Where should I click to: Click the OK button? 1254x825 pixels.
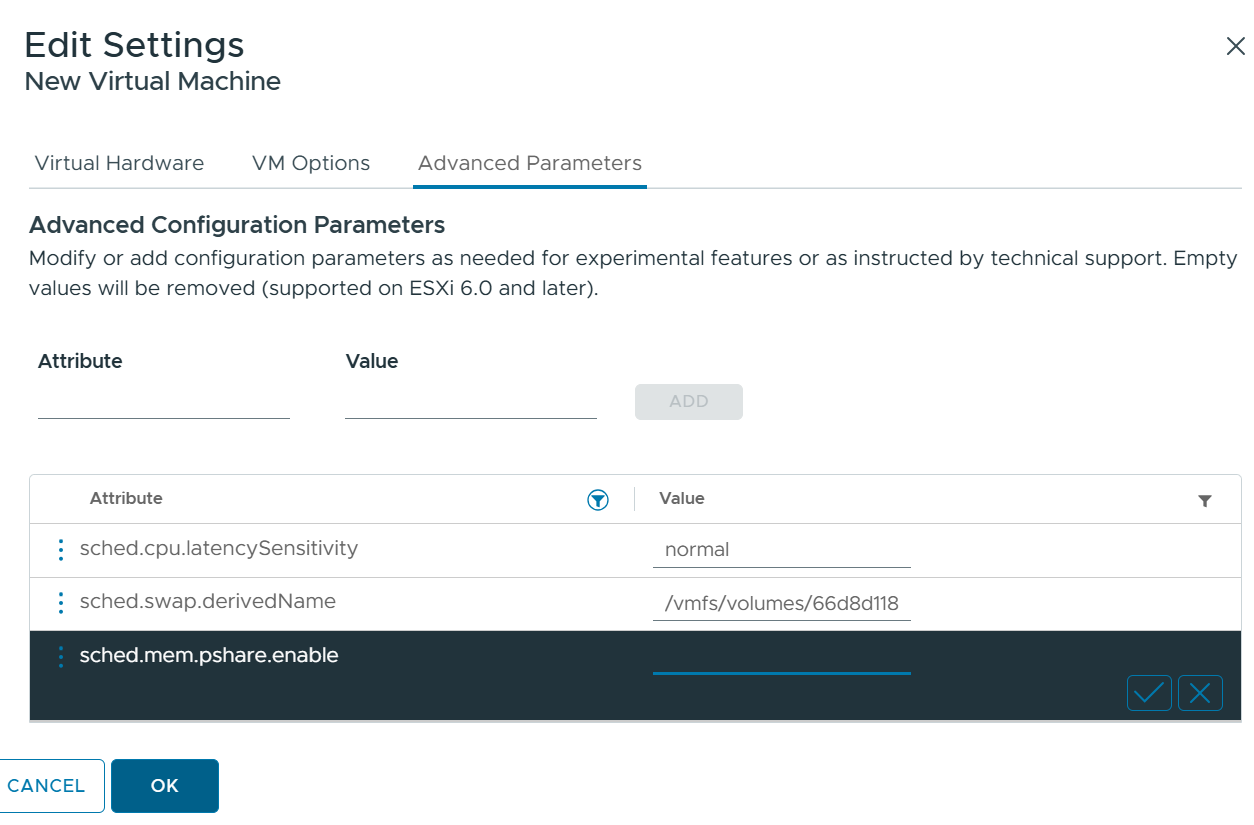point(165,786)
